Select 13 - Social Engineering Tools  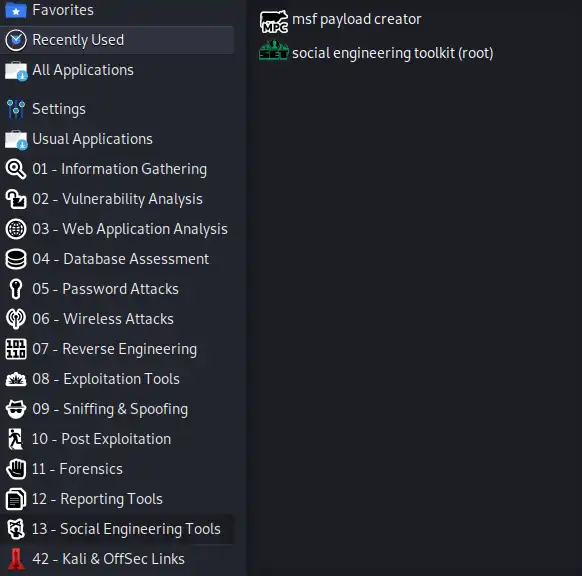click(117, 529)
